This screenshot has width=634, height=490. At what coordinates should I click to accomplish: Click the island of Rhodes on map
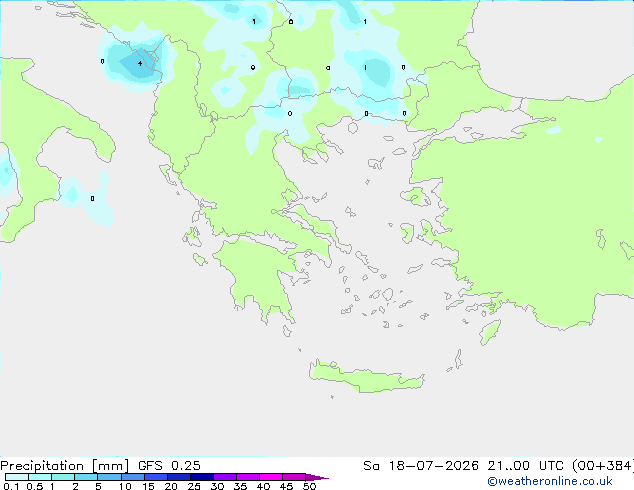(490, 332)
